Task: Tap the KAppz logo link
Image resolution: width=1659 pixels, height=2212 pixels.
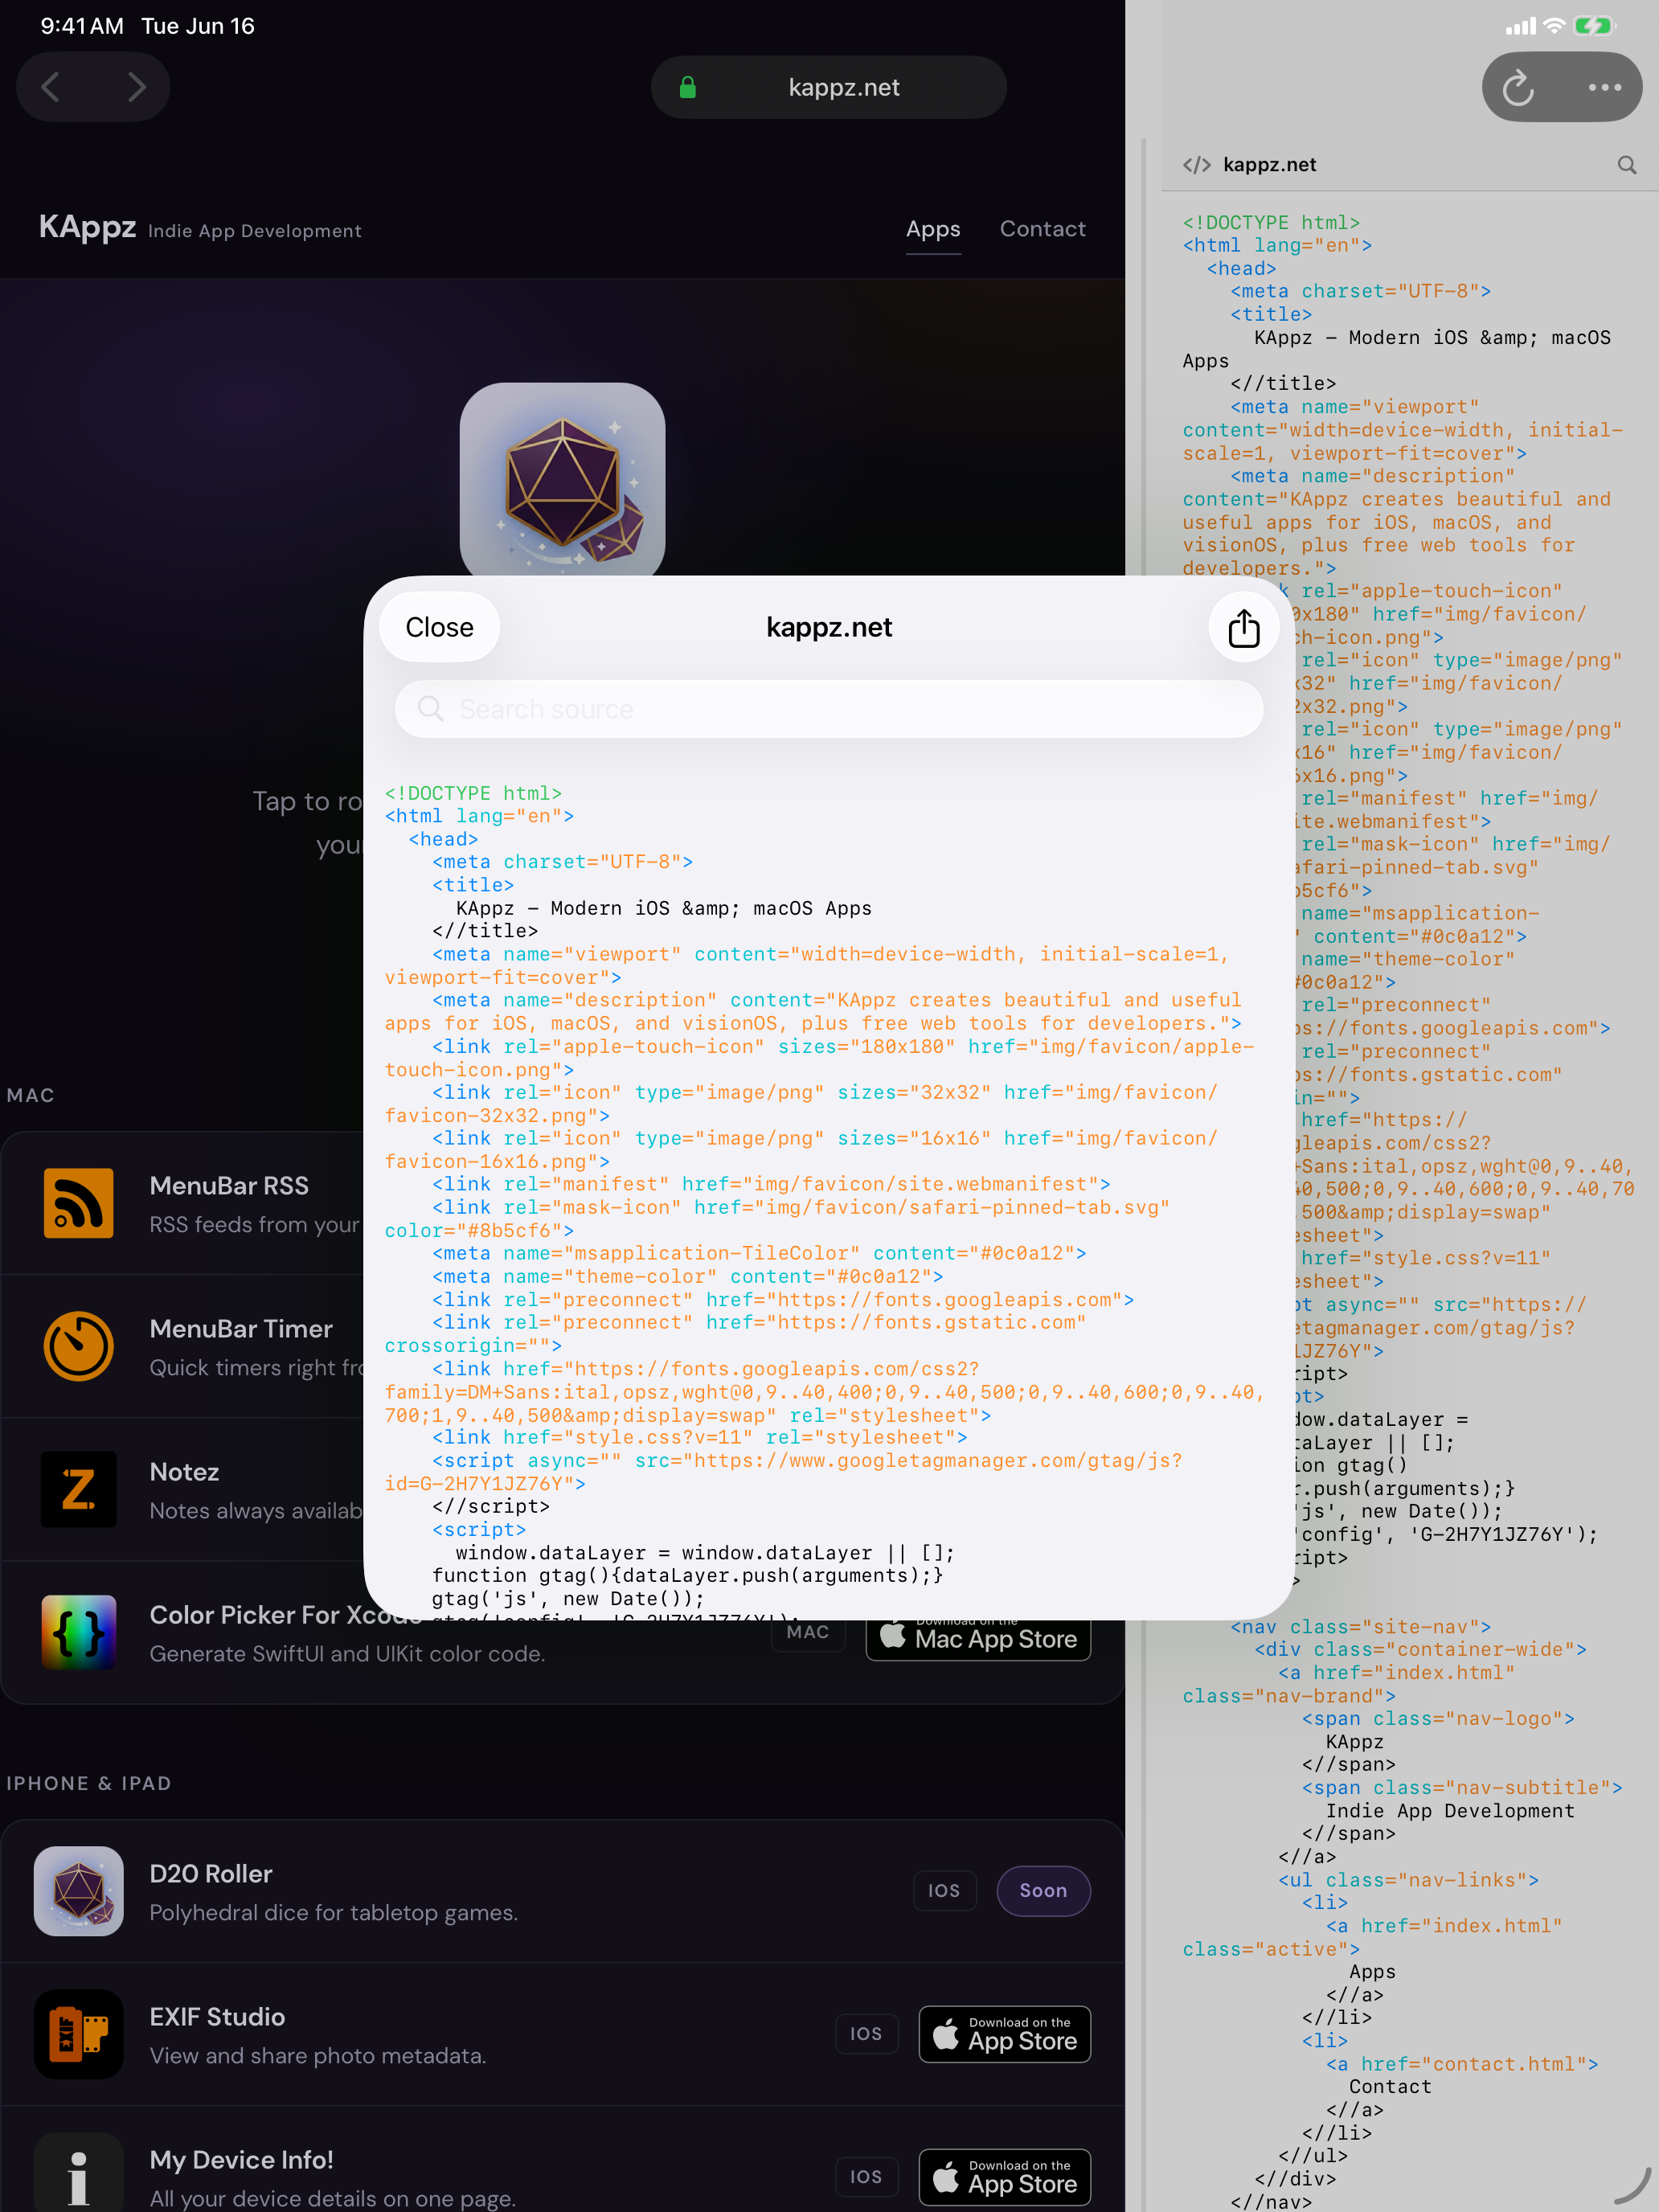Action: point(88,227)
